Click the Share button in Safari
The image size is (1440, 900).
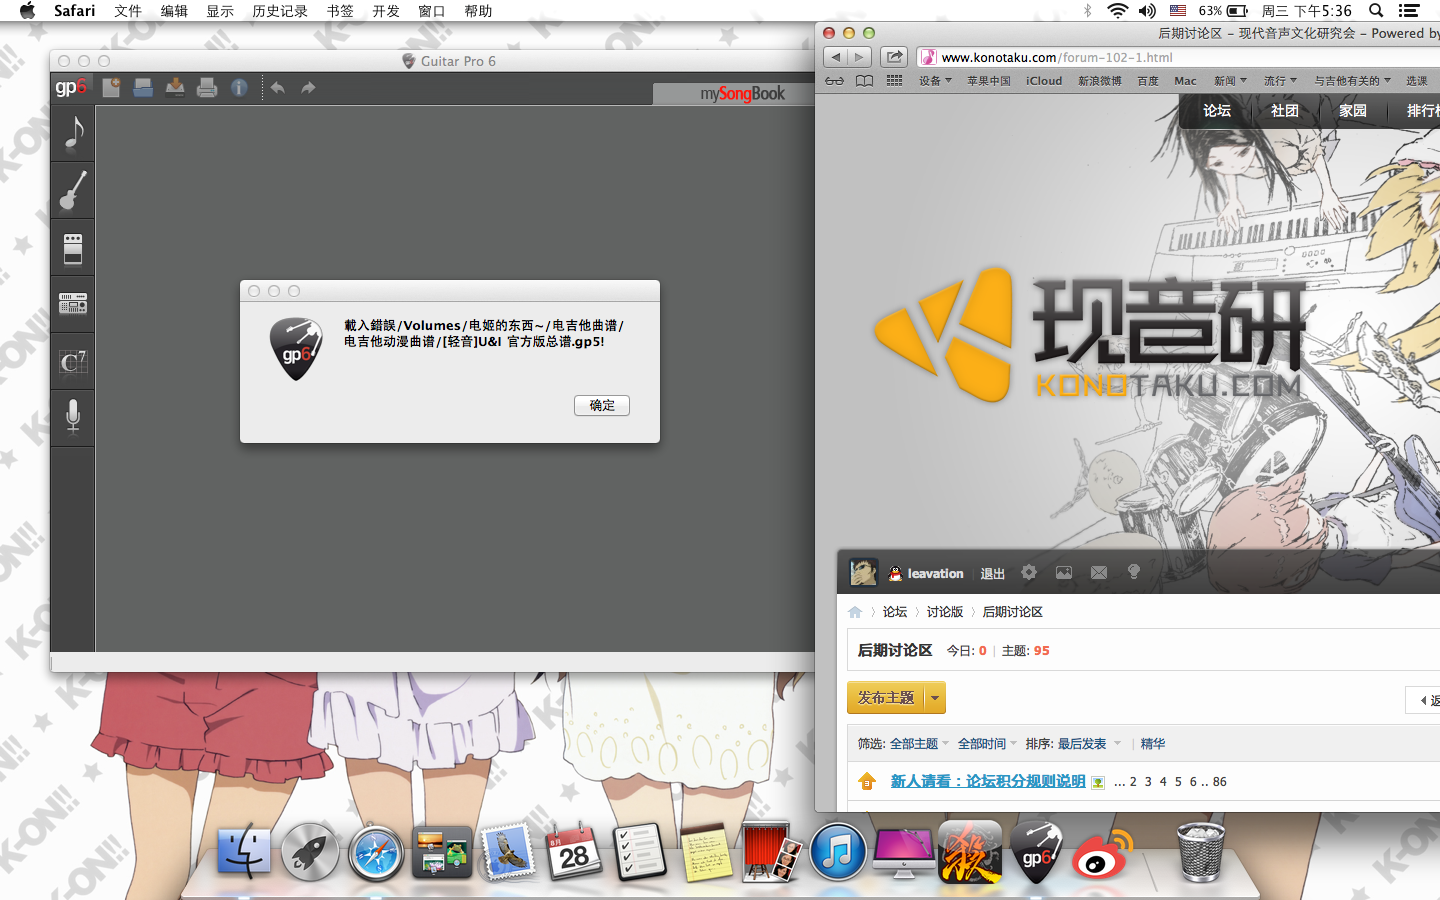point(894,57)
